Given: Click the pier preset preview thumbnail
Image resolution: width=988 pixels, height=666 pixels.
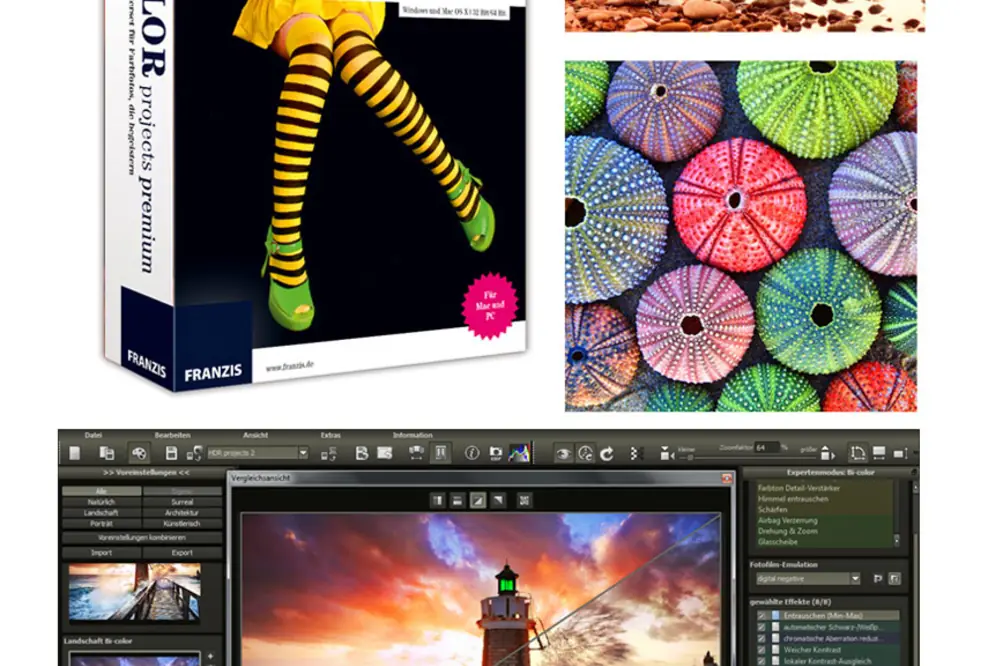Looking at the screenshot, I should (134, 592).
